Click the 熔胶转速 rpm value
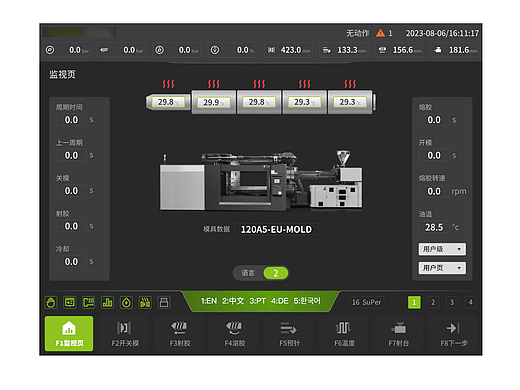520x390 pixels. click(x=434, y=191)
